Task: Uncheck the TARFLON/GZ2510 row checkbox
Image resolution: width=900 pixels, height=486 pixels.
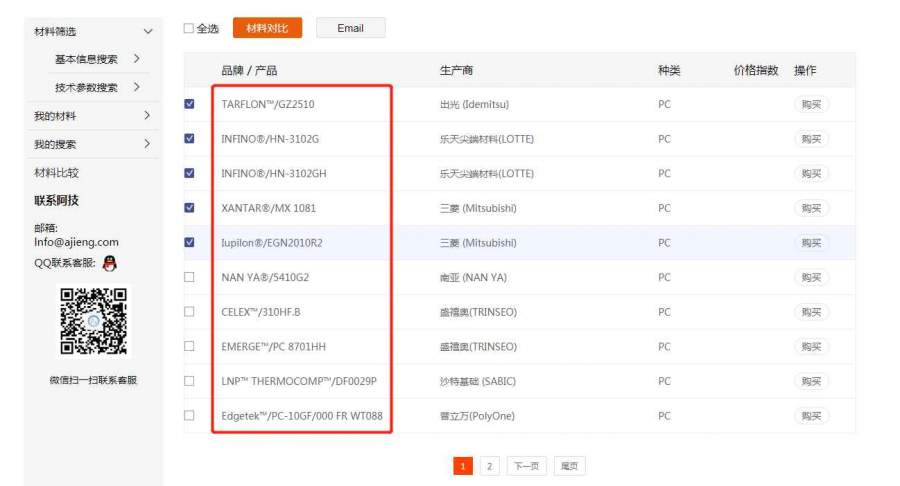Action: pos(189,104)
